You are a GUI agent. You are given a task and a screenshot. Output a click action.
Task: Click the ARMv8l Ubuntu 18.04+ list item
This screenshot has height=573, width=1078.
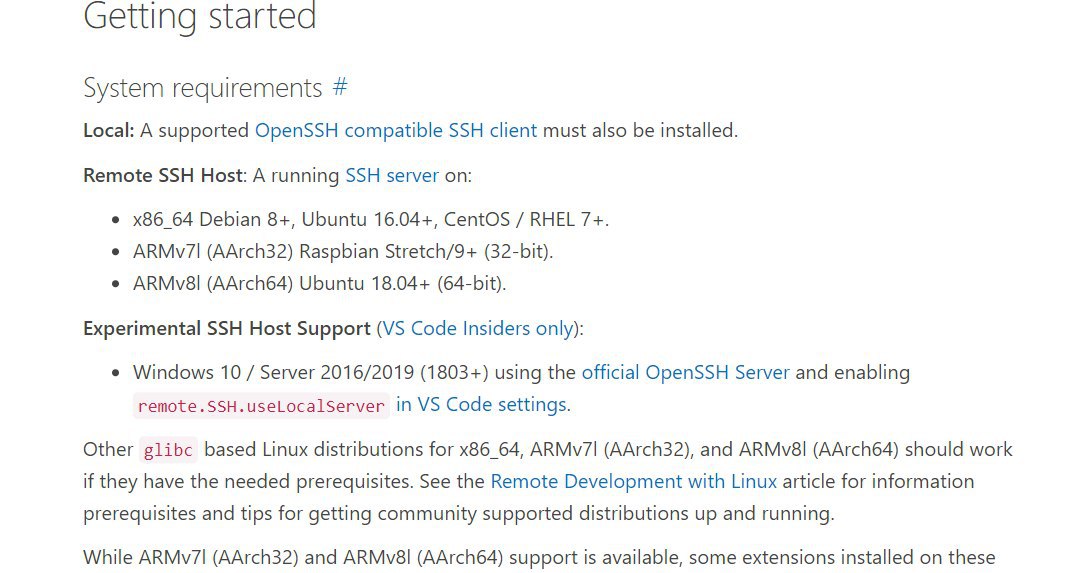pos(320,283)
